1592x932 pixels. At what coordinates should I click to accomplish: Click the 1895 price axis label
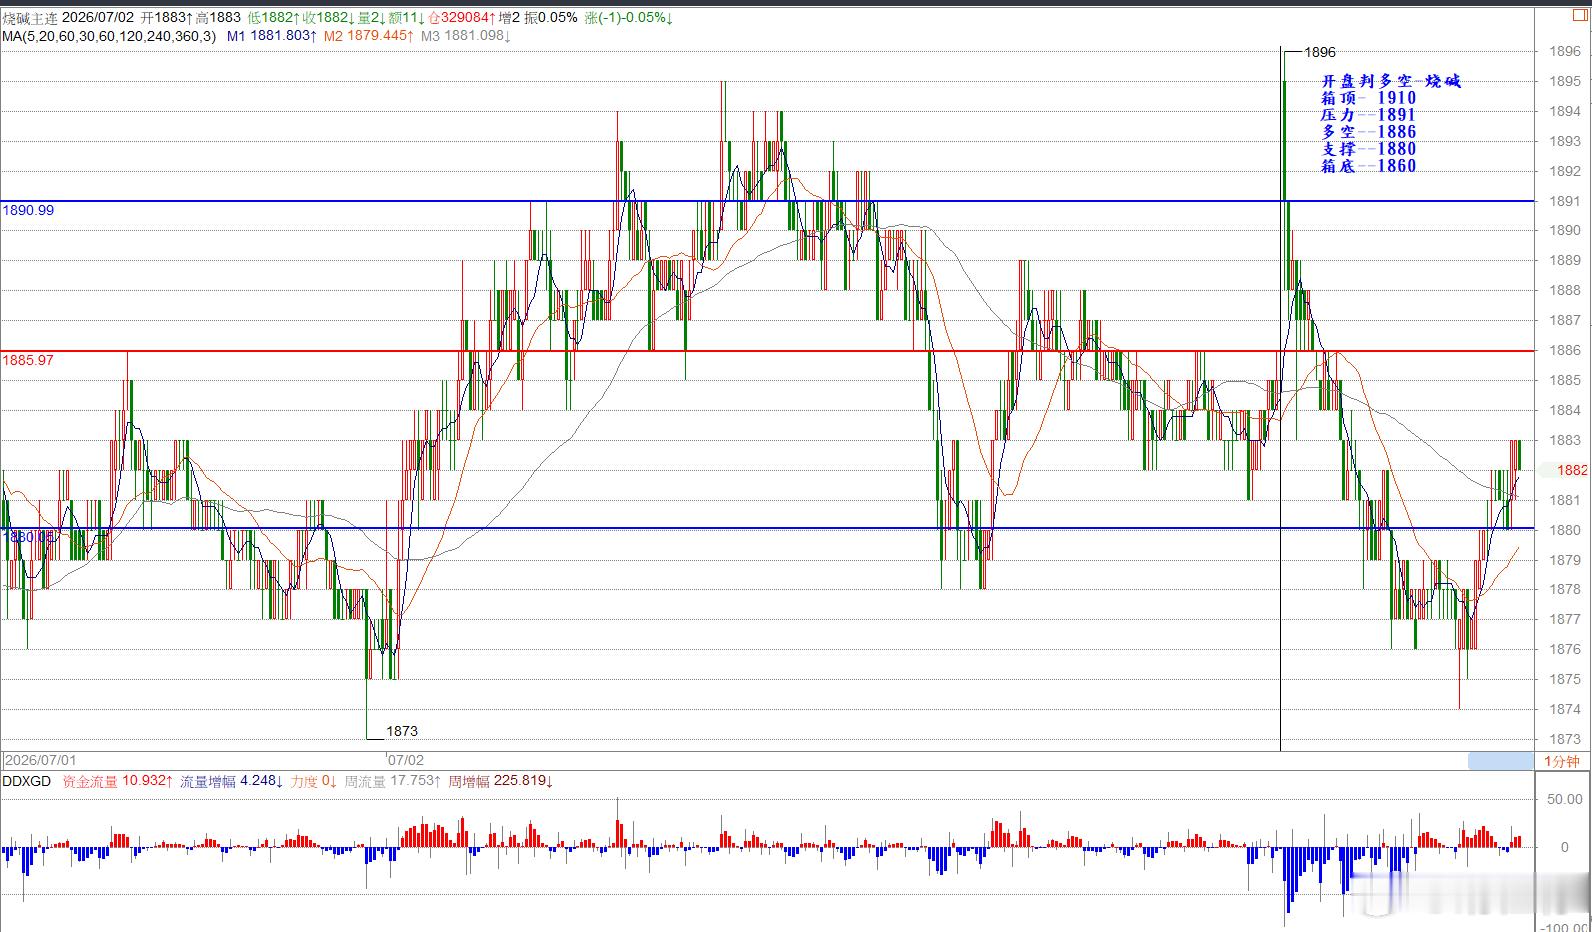tap(1565, 82)
